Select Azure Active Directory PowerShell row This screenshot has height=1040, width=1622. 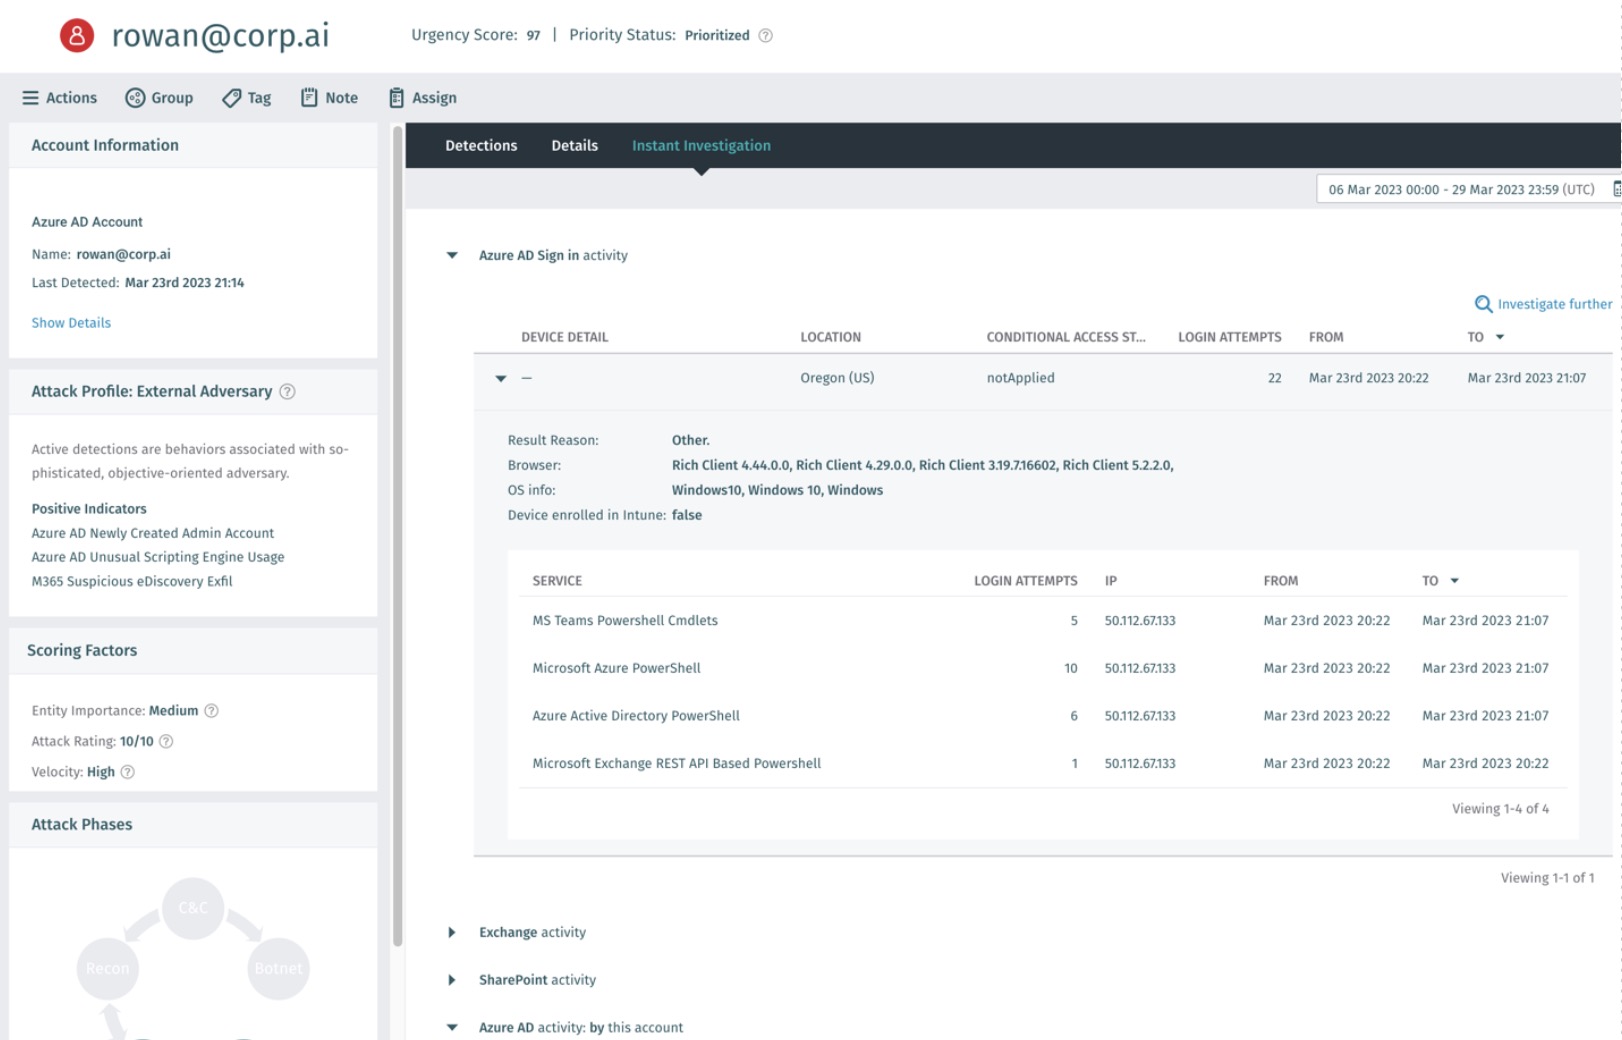(1042, 716)
